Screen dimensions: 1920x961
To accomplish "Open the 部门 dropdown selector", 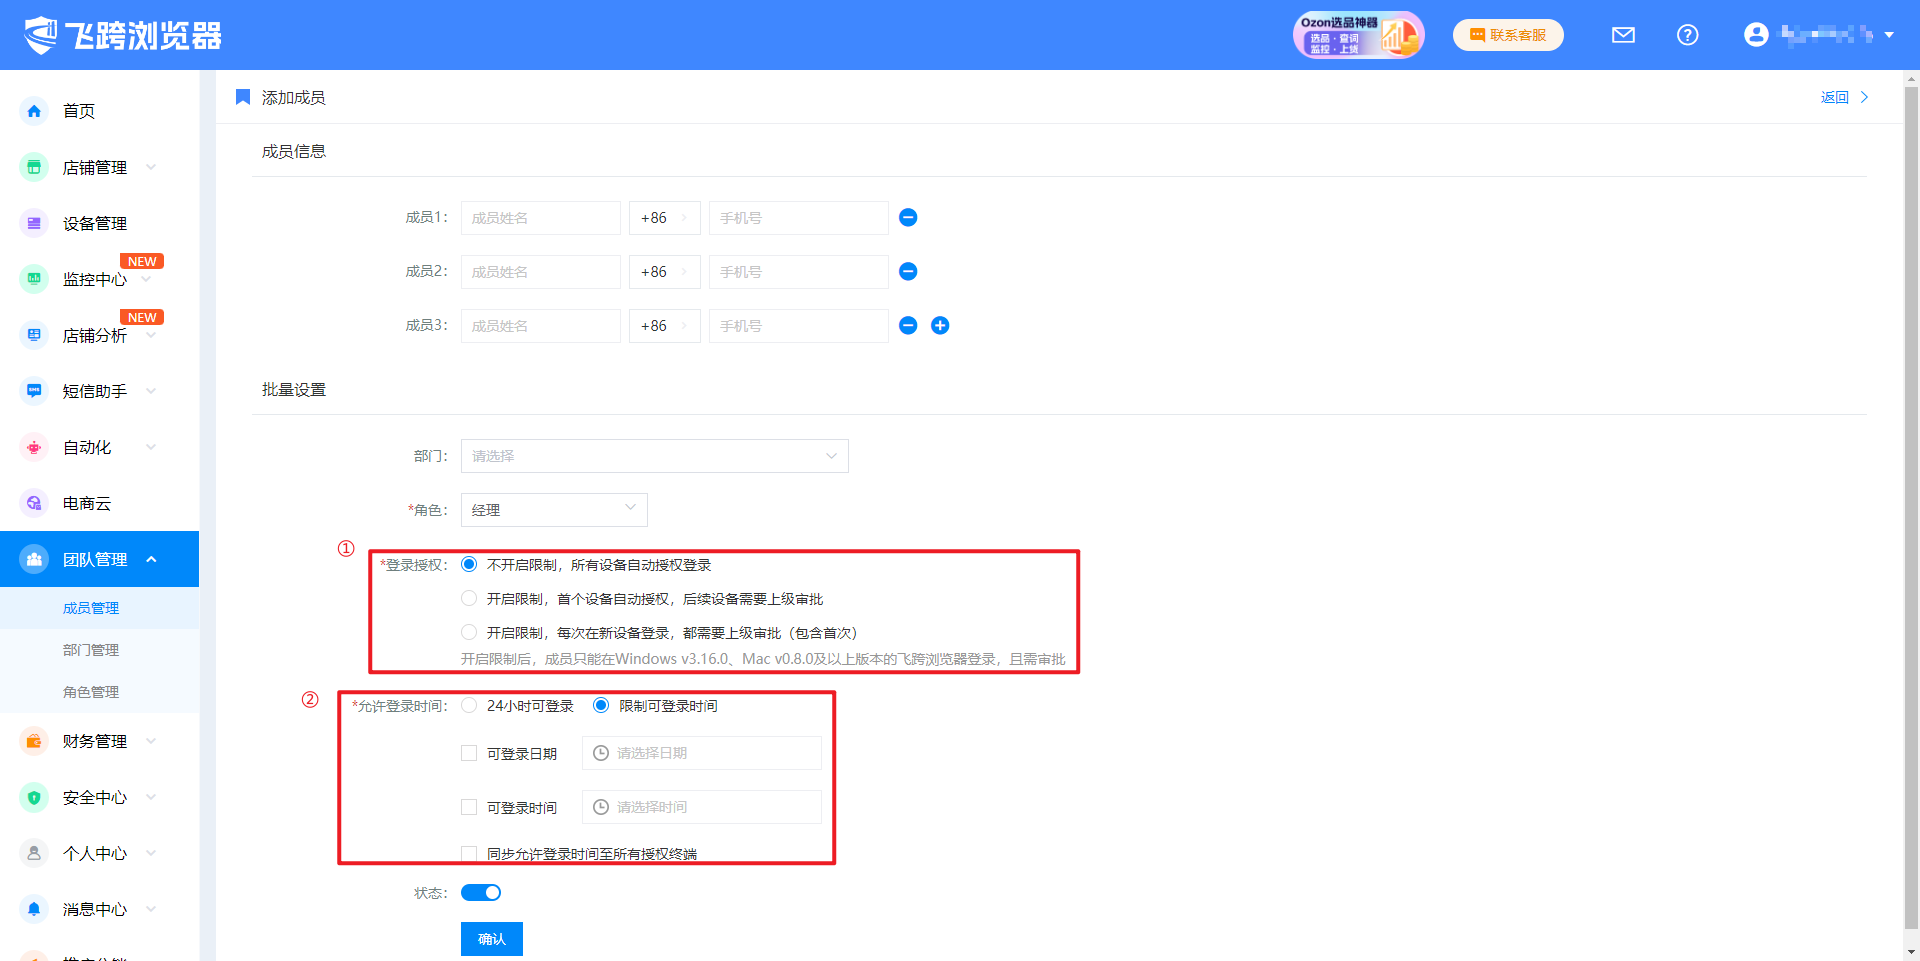I will click(654, 456).
